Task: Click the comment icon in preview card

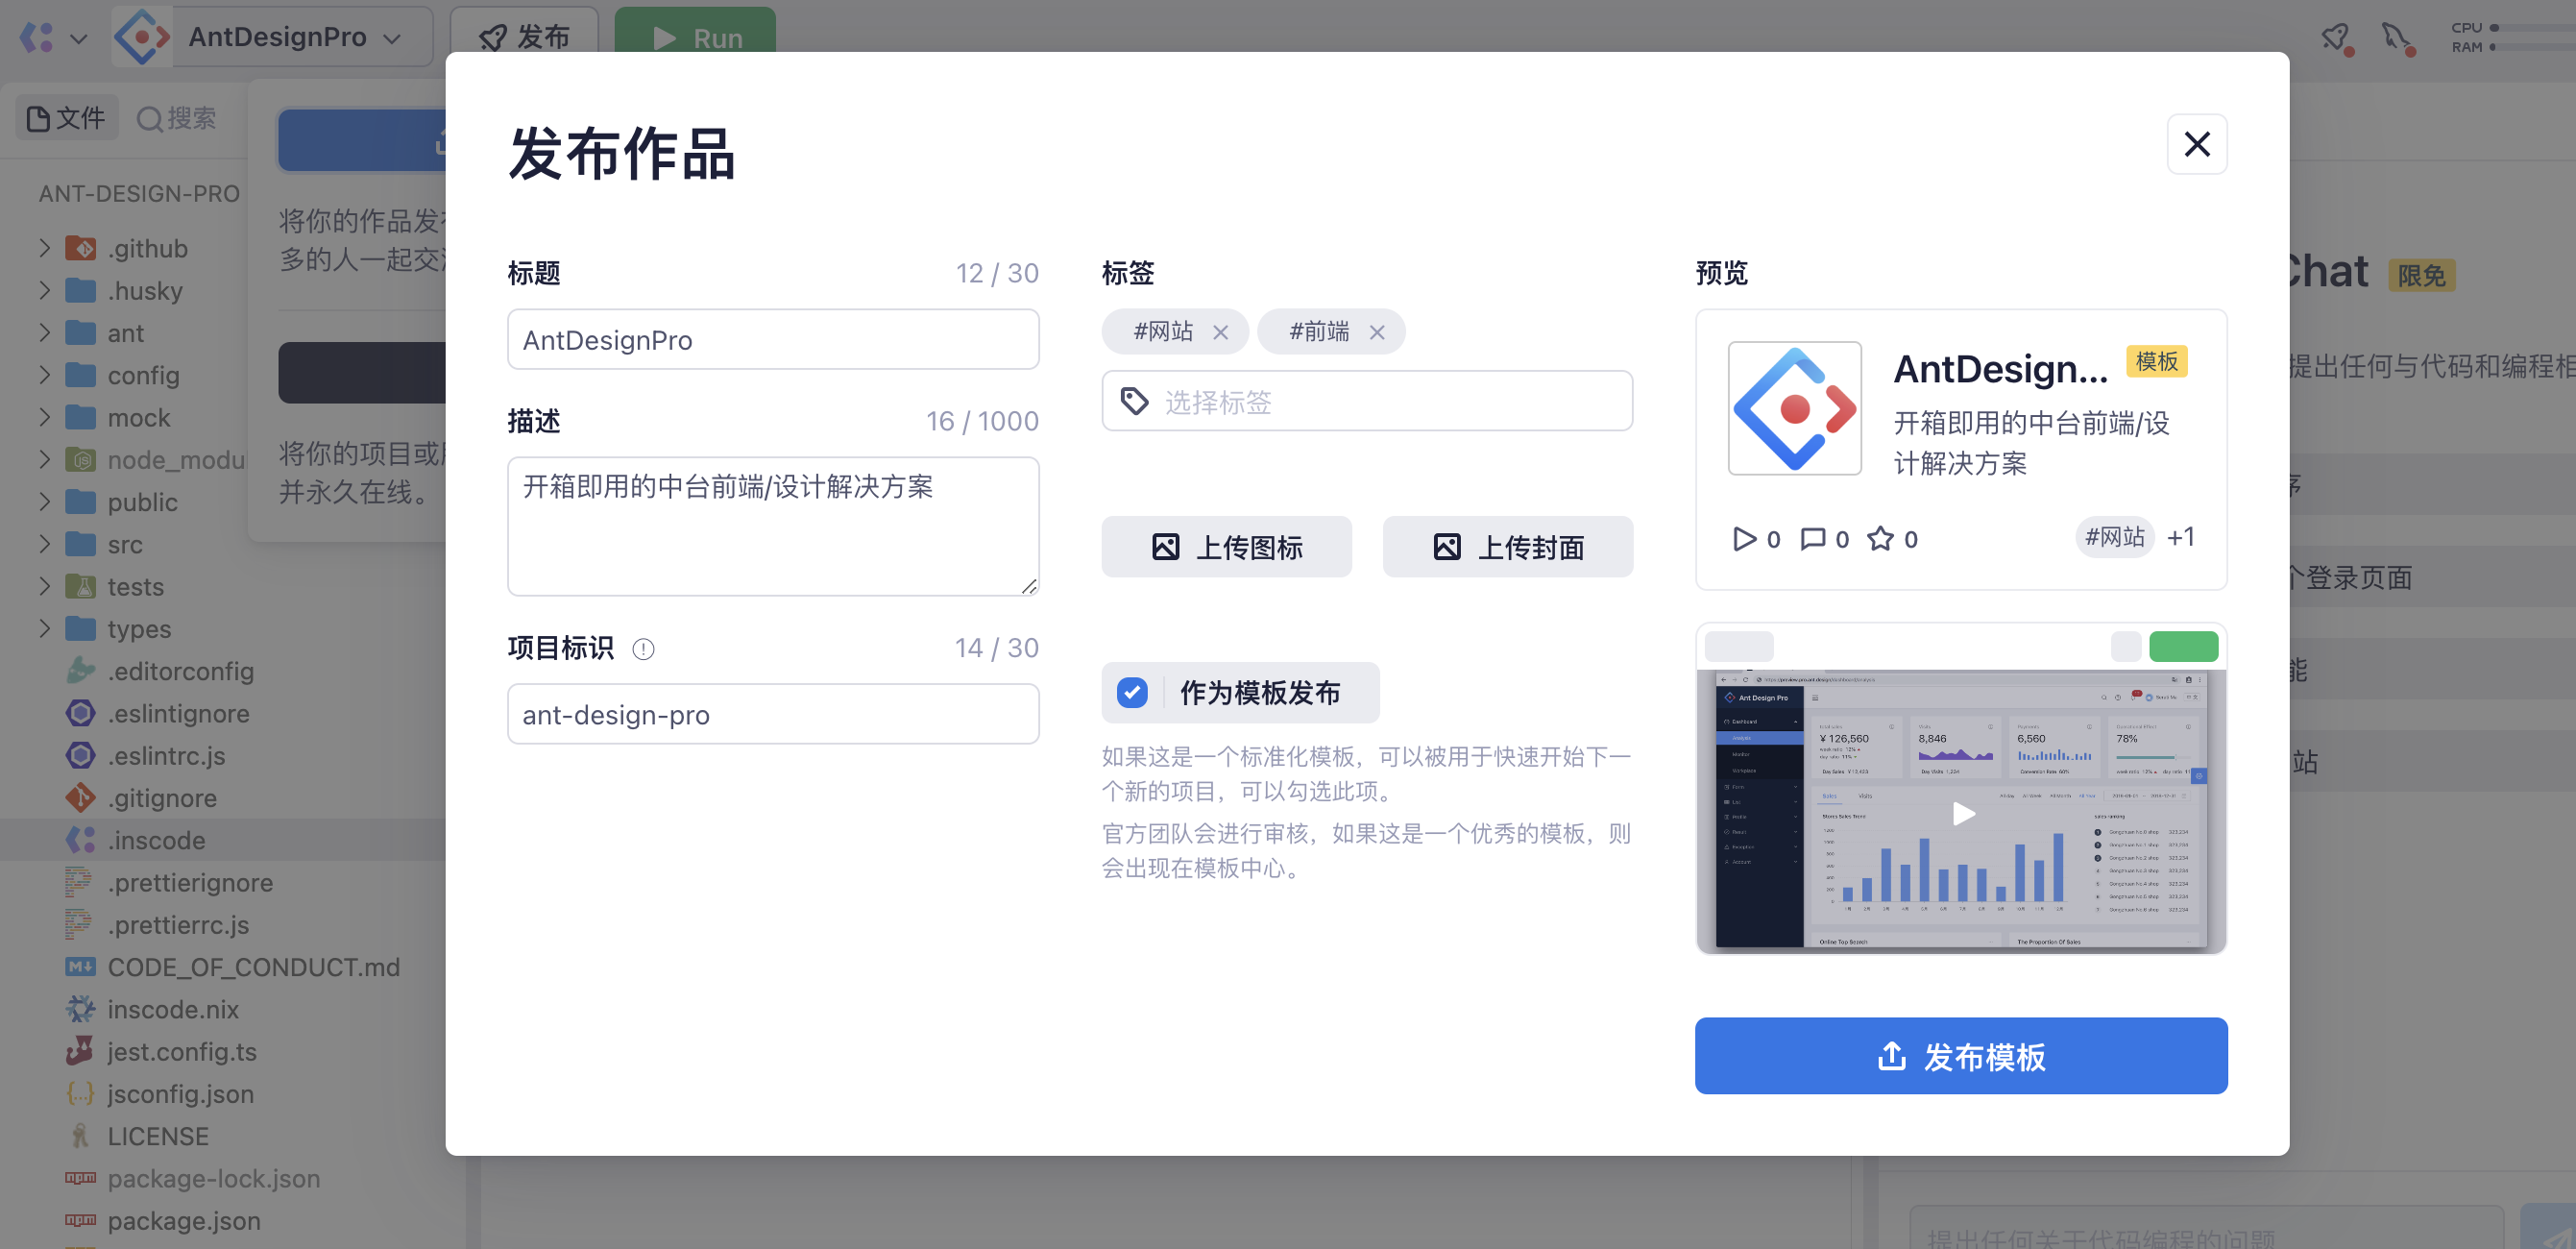Action: tap(1812, 539)
